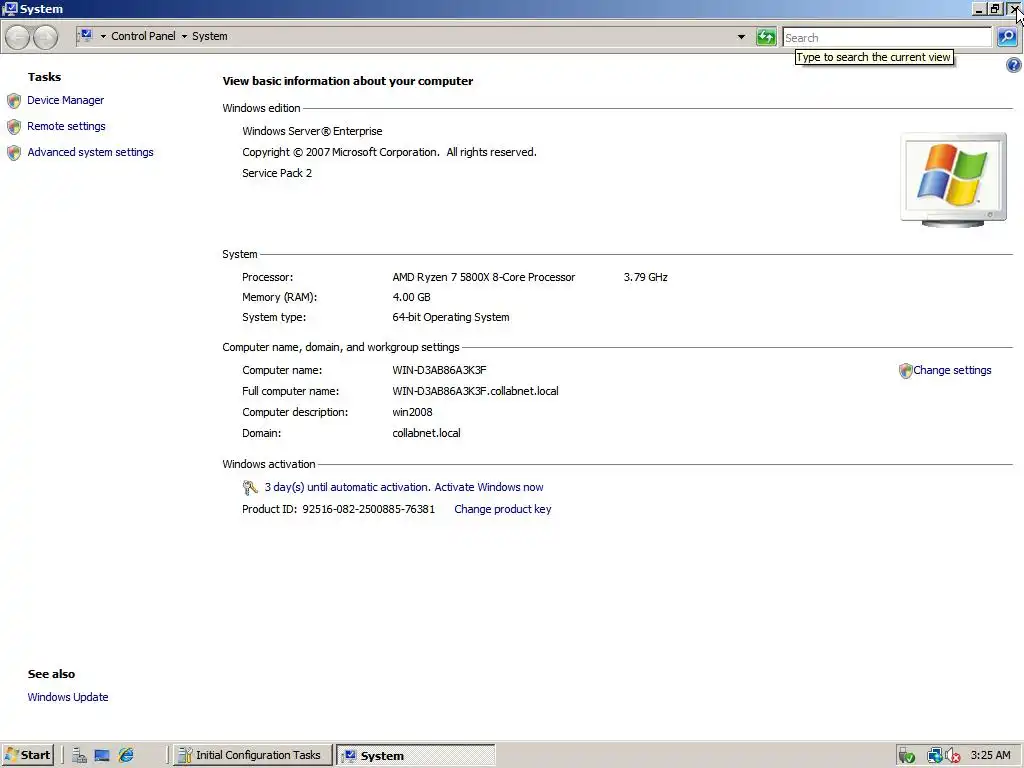This screenshot has height=768, width=1024.
Task: Open Advanced system settings link
Action: point(90,152)
